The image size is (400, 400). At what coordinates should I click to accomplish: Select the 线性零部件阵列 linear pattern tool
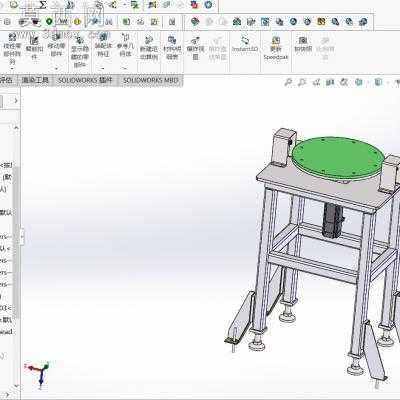coord(12,48)
